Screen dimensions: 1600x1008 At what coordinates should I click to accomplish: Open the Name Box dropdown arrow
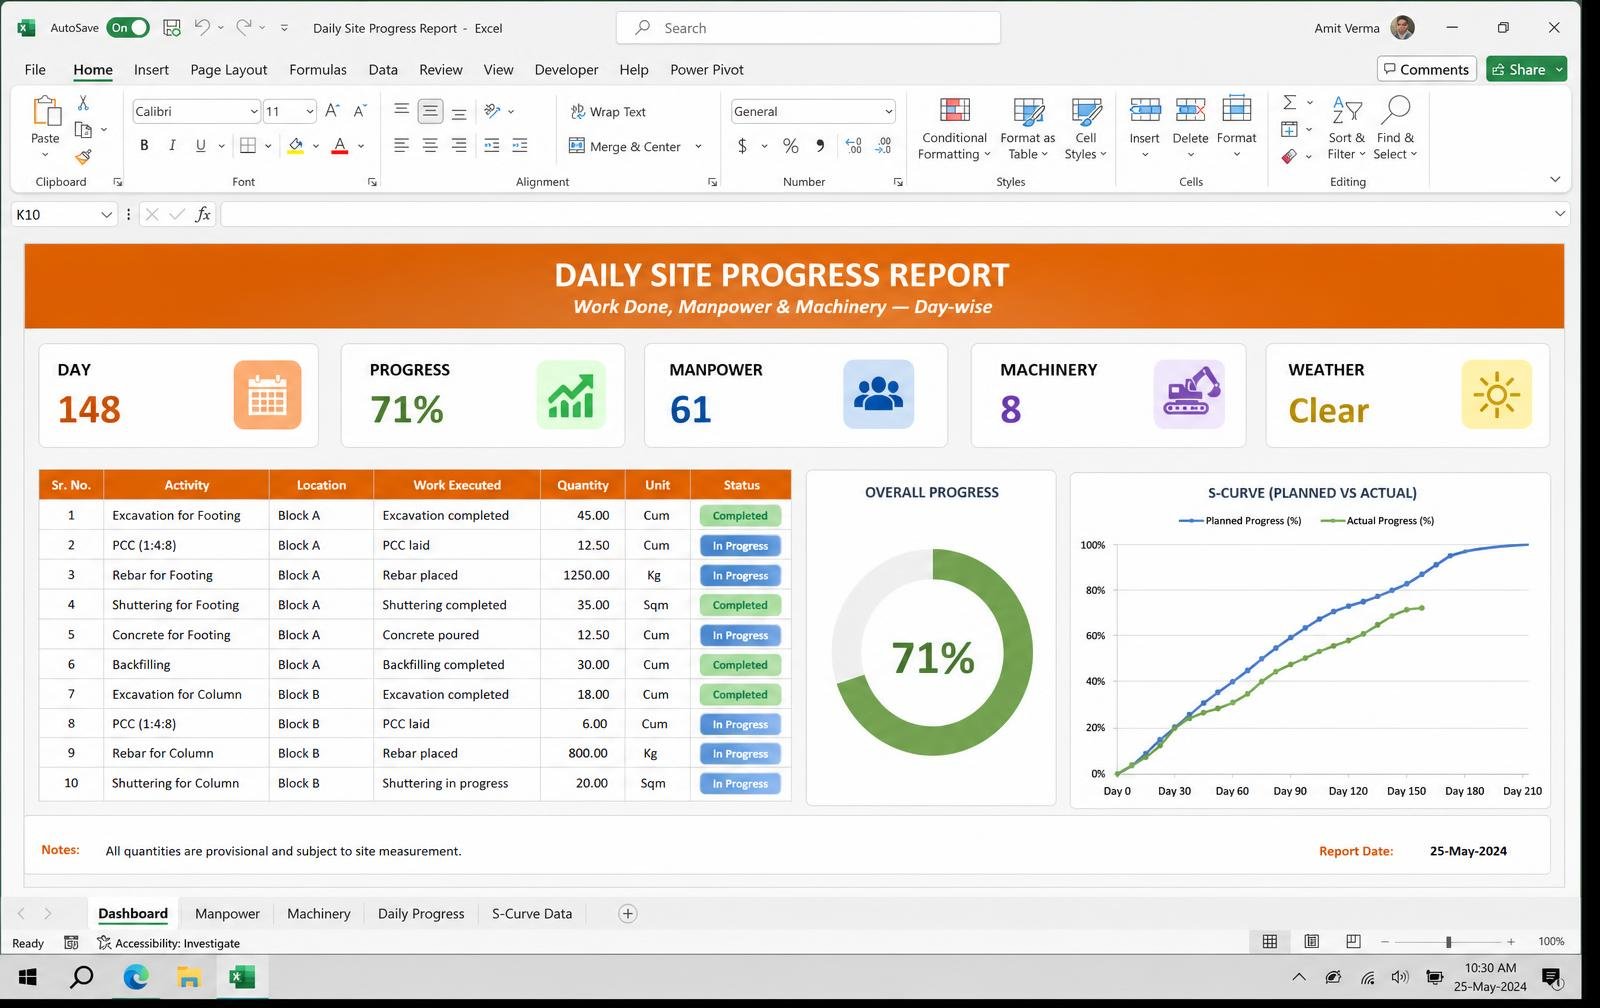click(106, 215)
